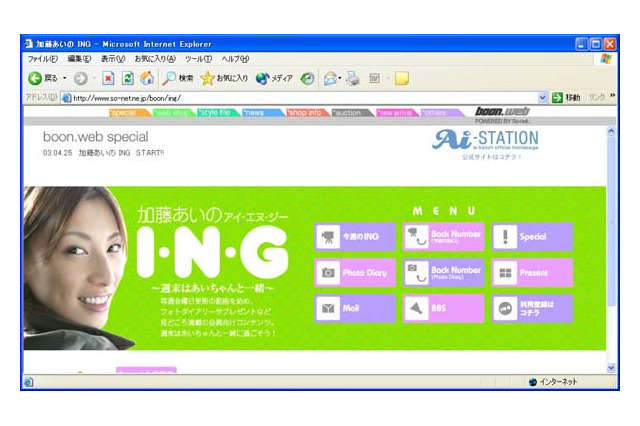The image size is (640, 426).
Task: Open the BBS megaphone menu button
Action: coord(443,308)
